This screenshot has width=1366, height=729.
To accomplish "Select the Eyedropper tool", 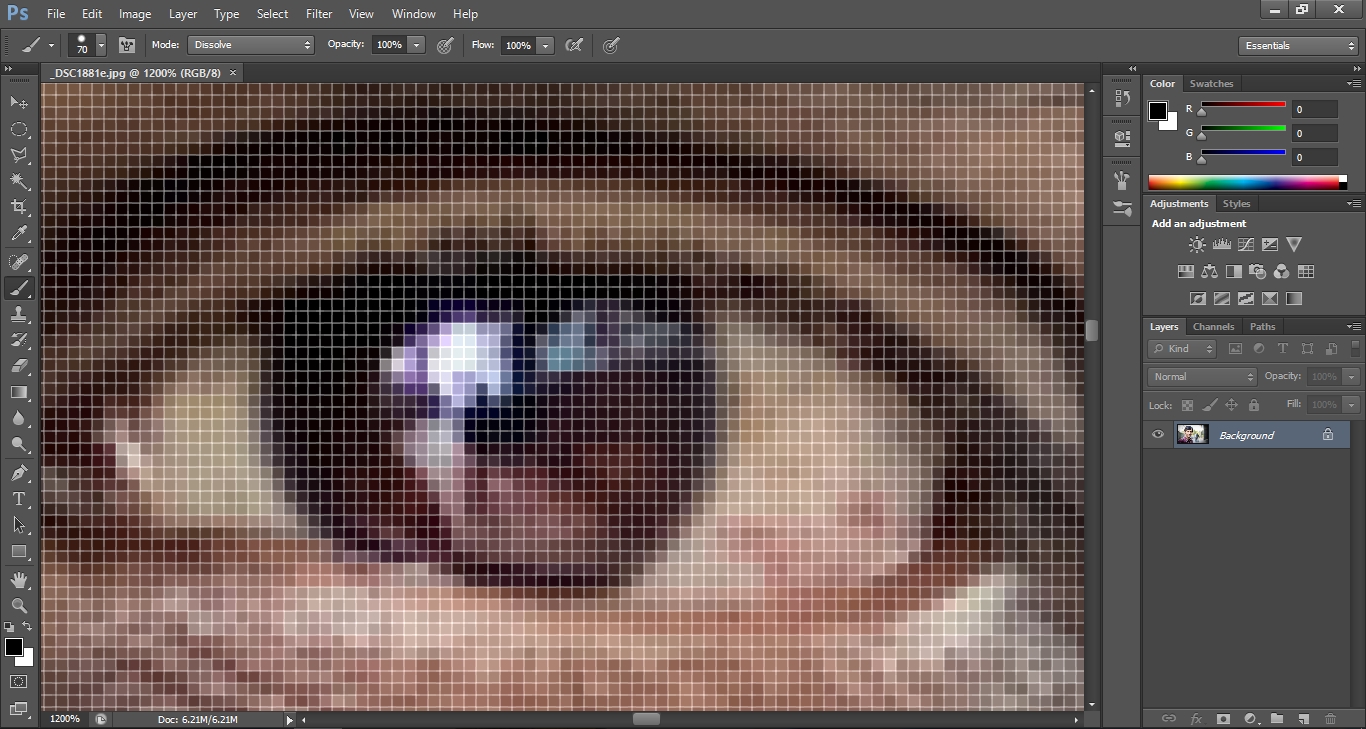I will pos(19,234).
